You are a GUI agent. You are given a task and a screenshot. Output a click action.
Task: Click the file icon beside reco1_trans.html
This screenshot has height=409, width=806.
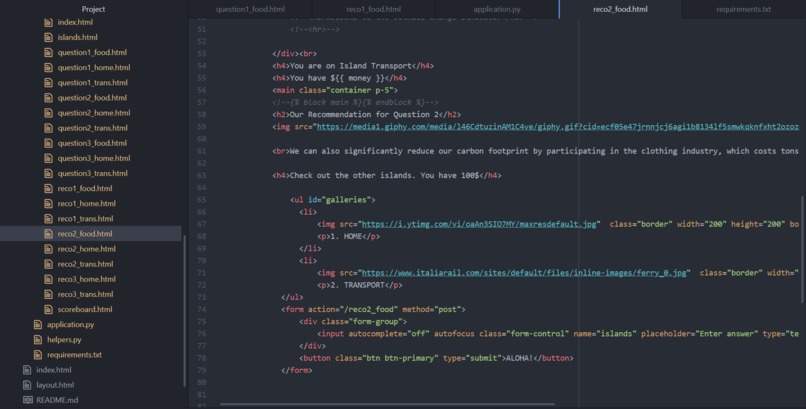click(x=48, y=219)
